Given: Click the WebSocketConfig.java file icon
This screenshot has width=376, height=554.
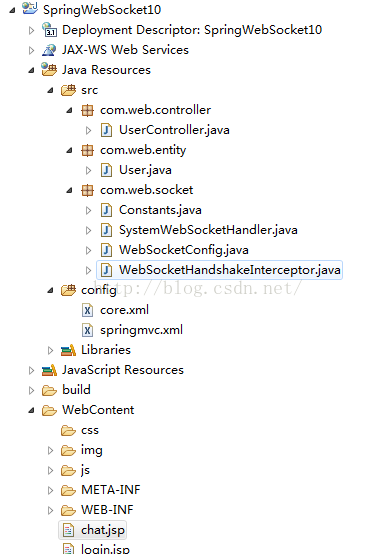Looking at the screenshot, I should (x=106, y=250).
